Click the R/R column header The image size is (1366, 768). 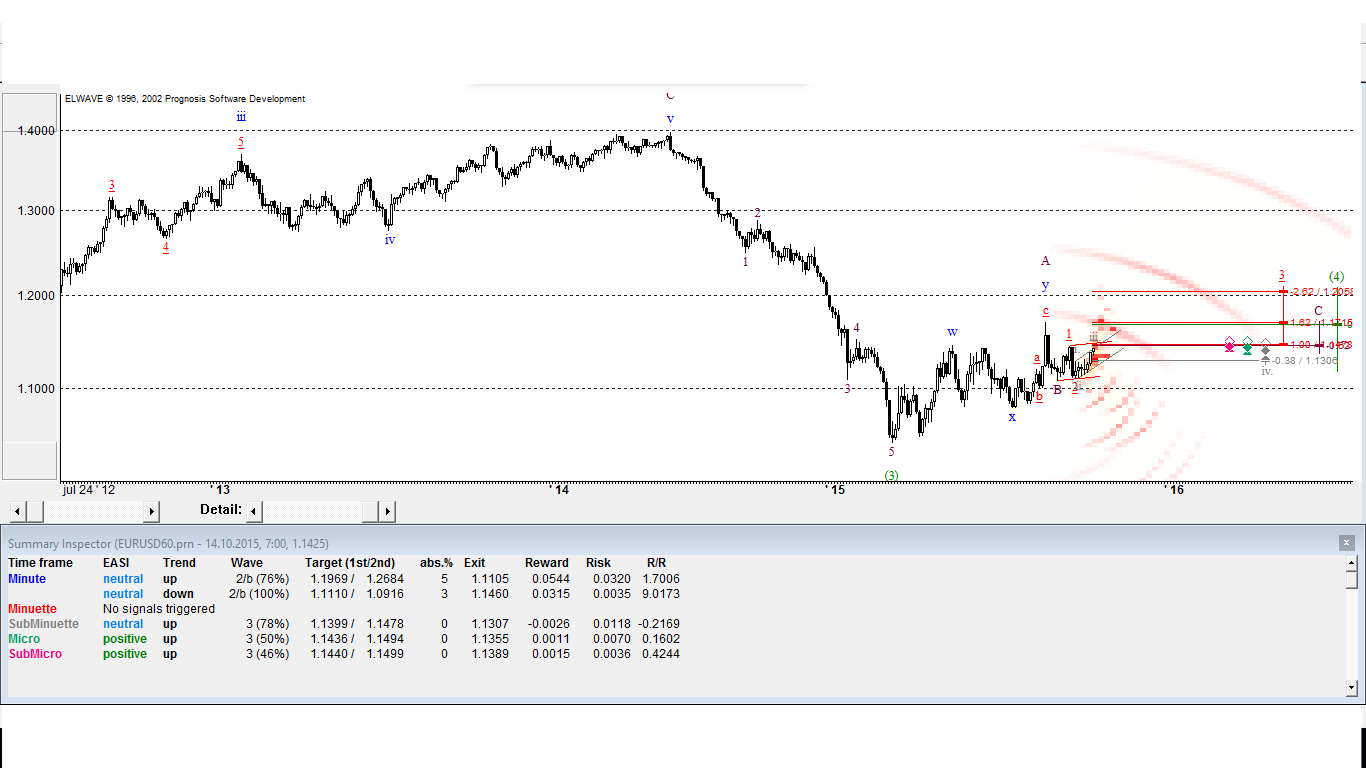656,563
